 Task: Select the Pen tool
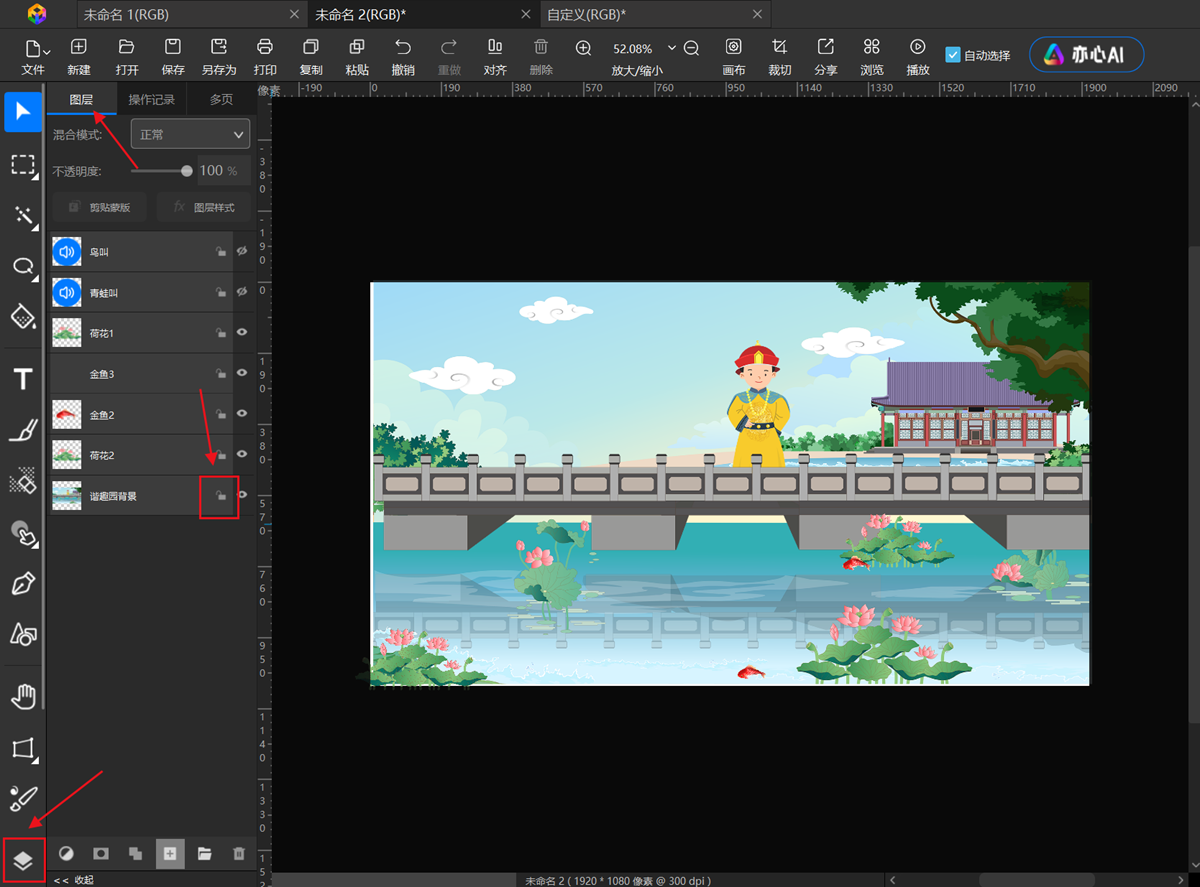[23, 584]
